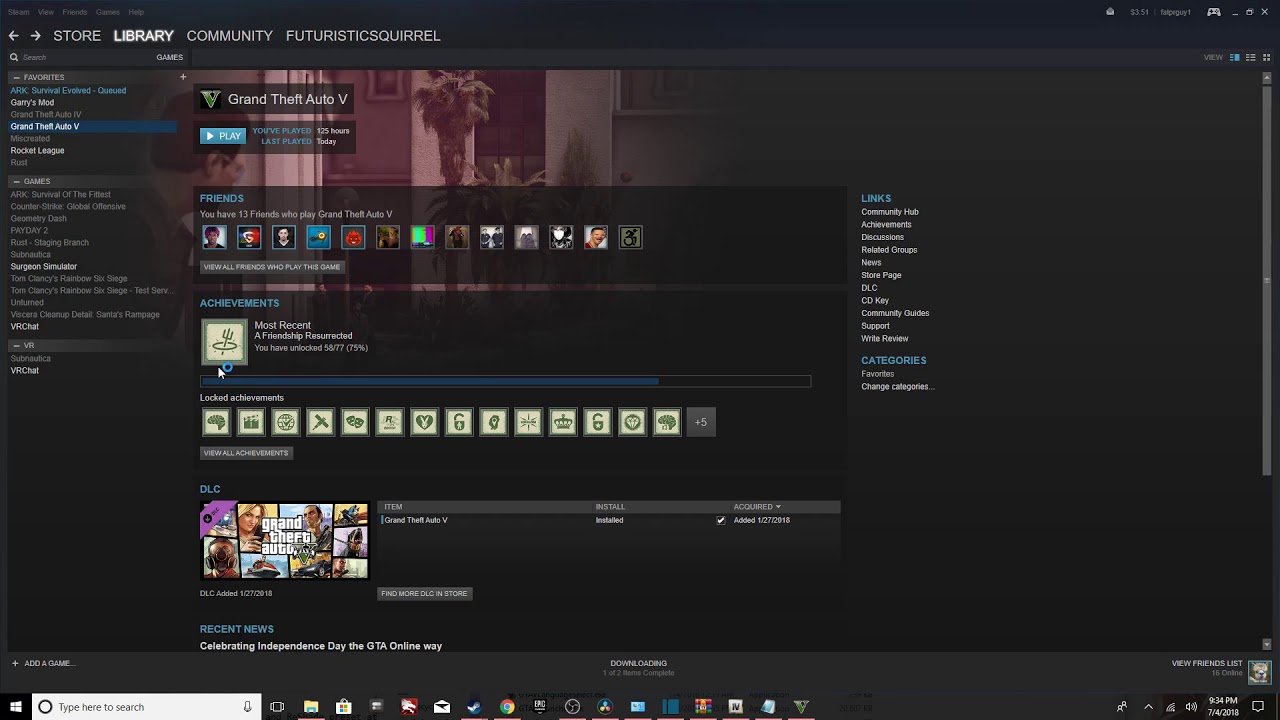The width and height of the screenshot is (1280, 720).
Task: Open the View menu
Action: click(x=46, y=12)
